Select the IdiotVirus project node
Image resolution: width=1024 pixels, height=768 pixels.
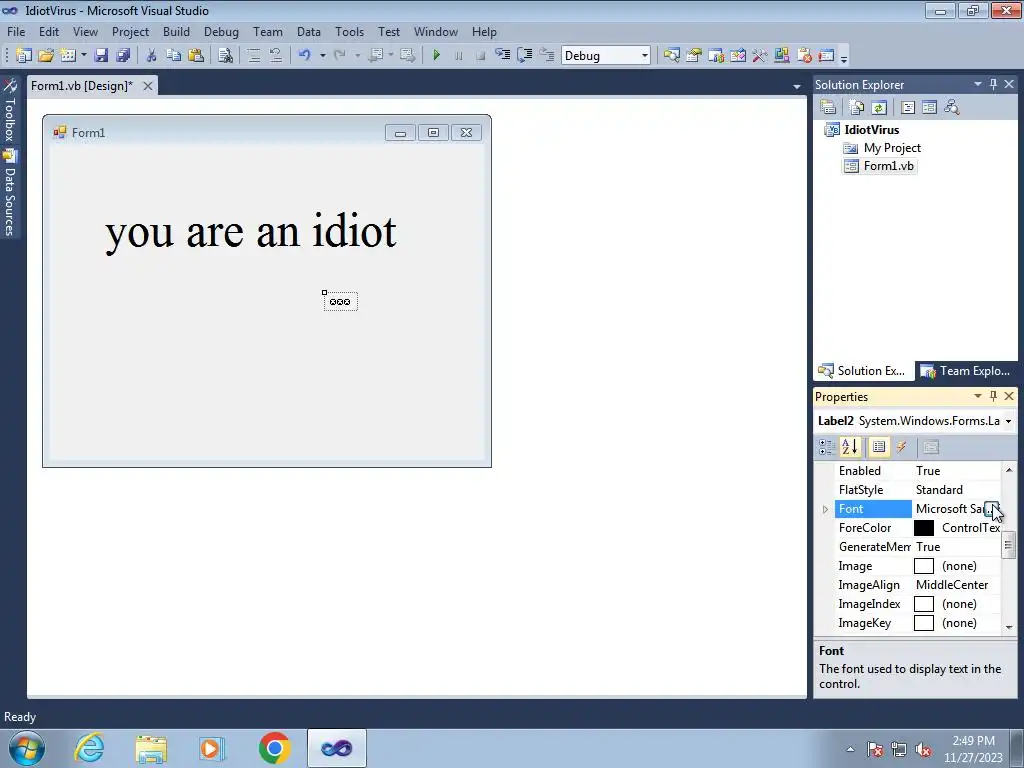click(x=871, y=130)
